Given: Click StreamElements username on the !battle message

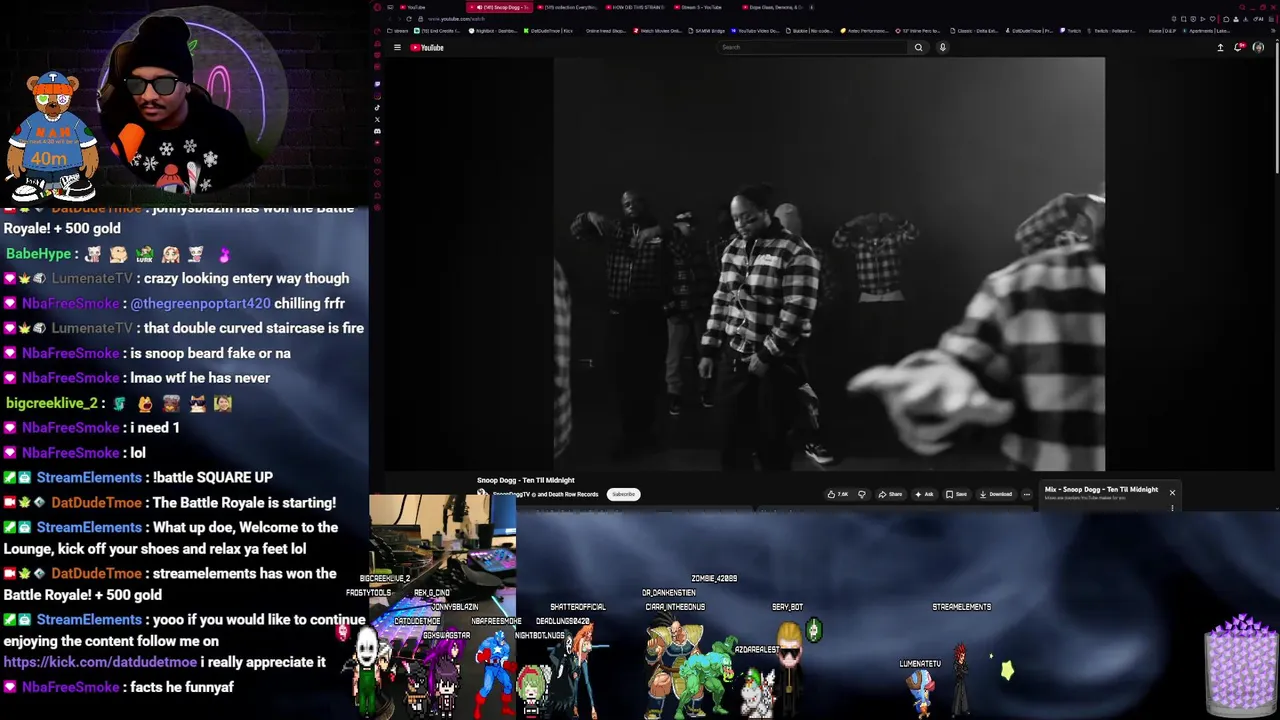Looking at the screenshot, I should tap(89, 477).
